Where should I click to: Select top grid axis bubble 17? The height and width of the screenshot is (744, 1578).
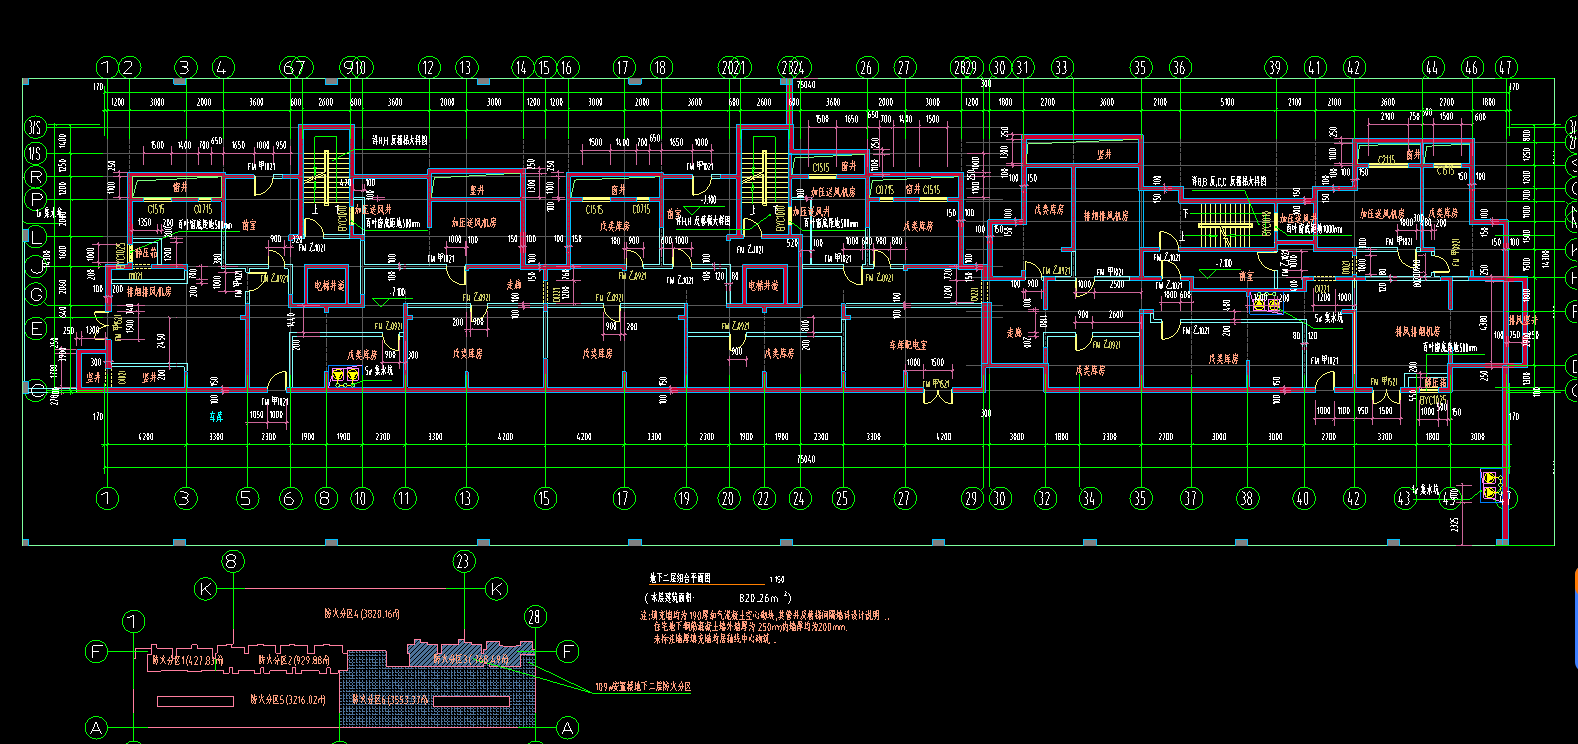(624, 68)
